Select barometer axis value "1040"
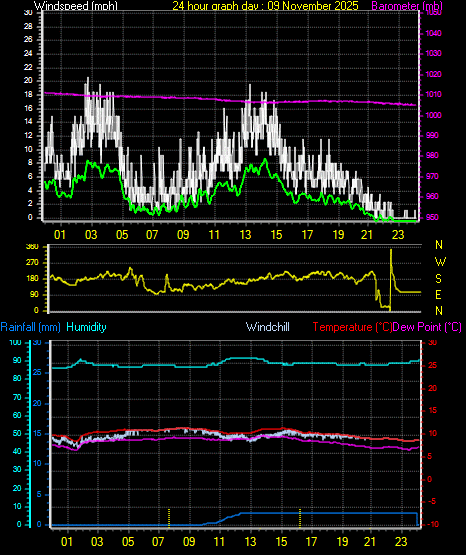 point(433,34)
